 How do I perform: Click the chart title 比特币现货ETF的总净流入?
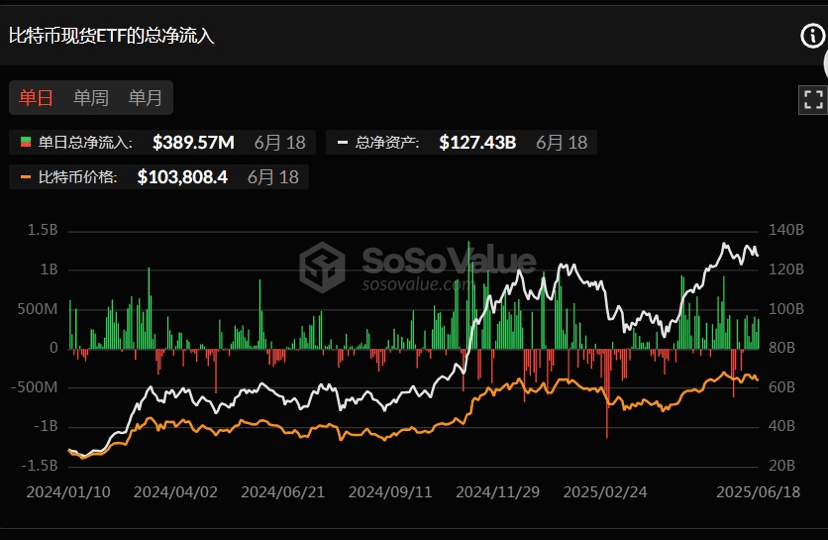pos(111,36)
